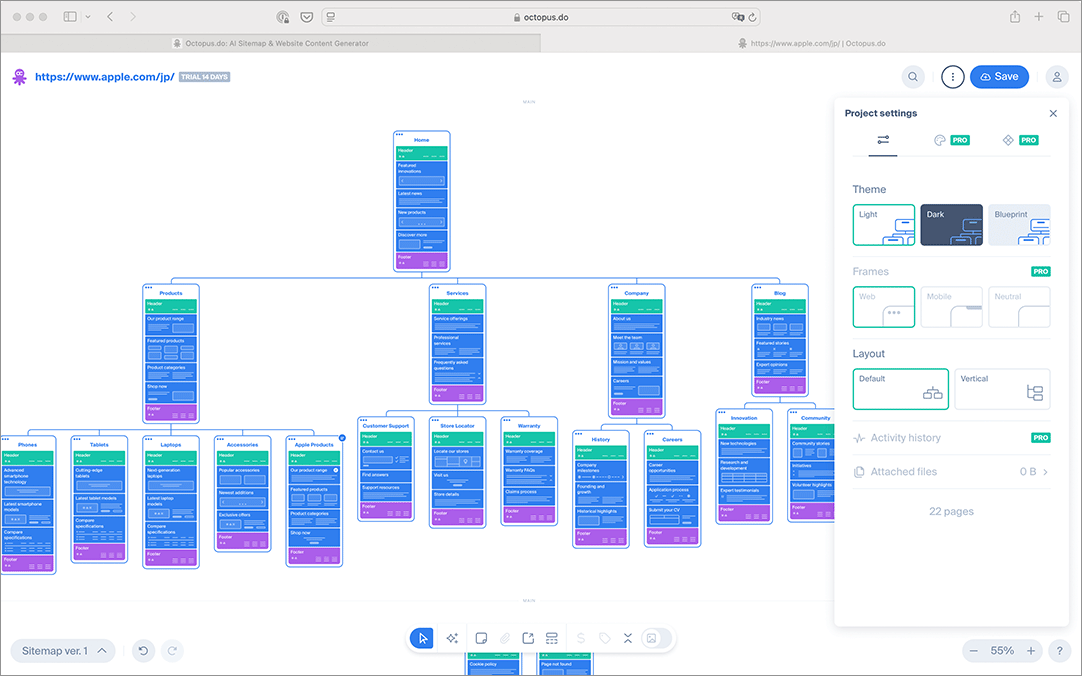Toggle the image wireframe switch
This screenshot has height=676, width=1082.
(x=656, y=638)
